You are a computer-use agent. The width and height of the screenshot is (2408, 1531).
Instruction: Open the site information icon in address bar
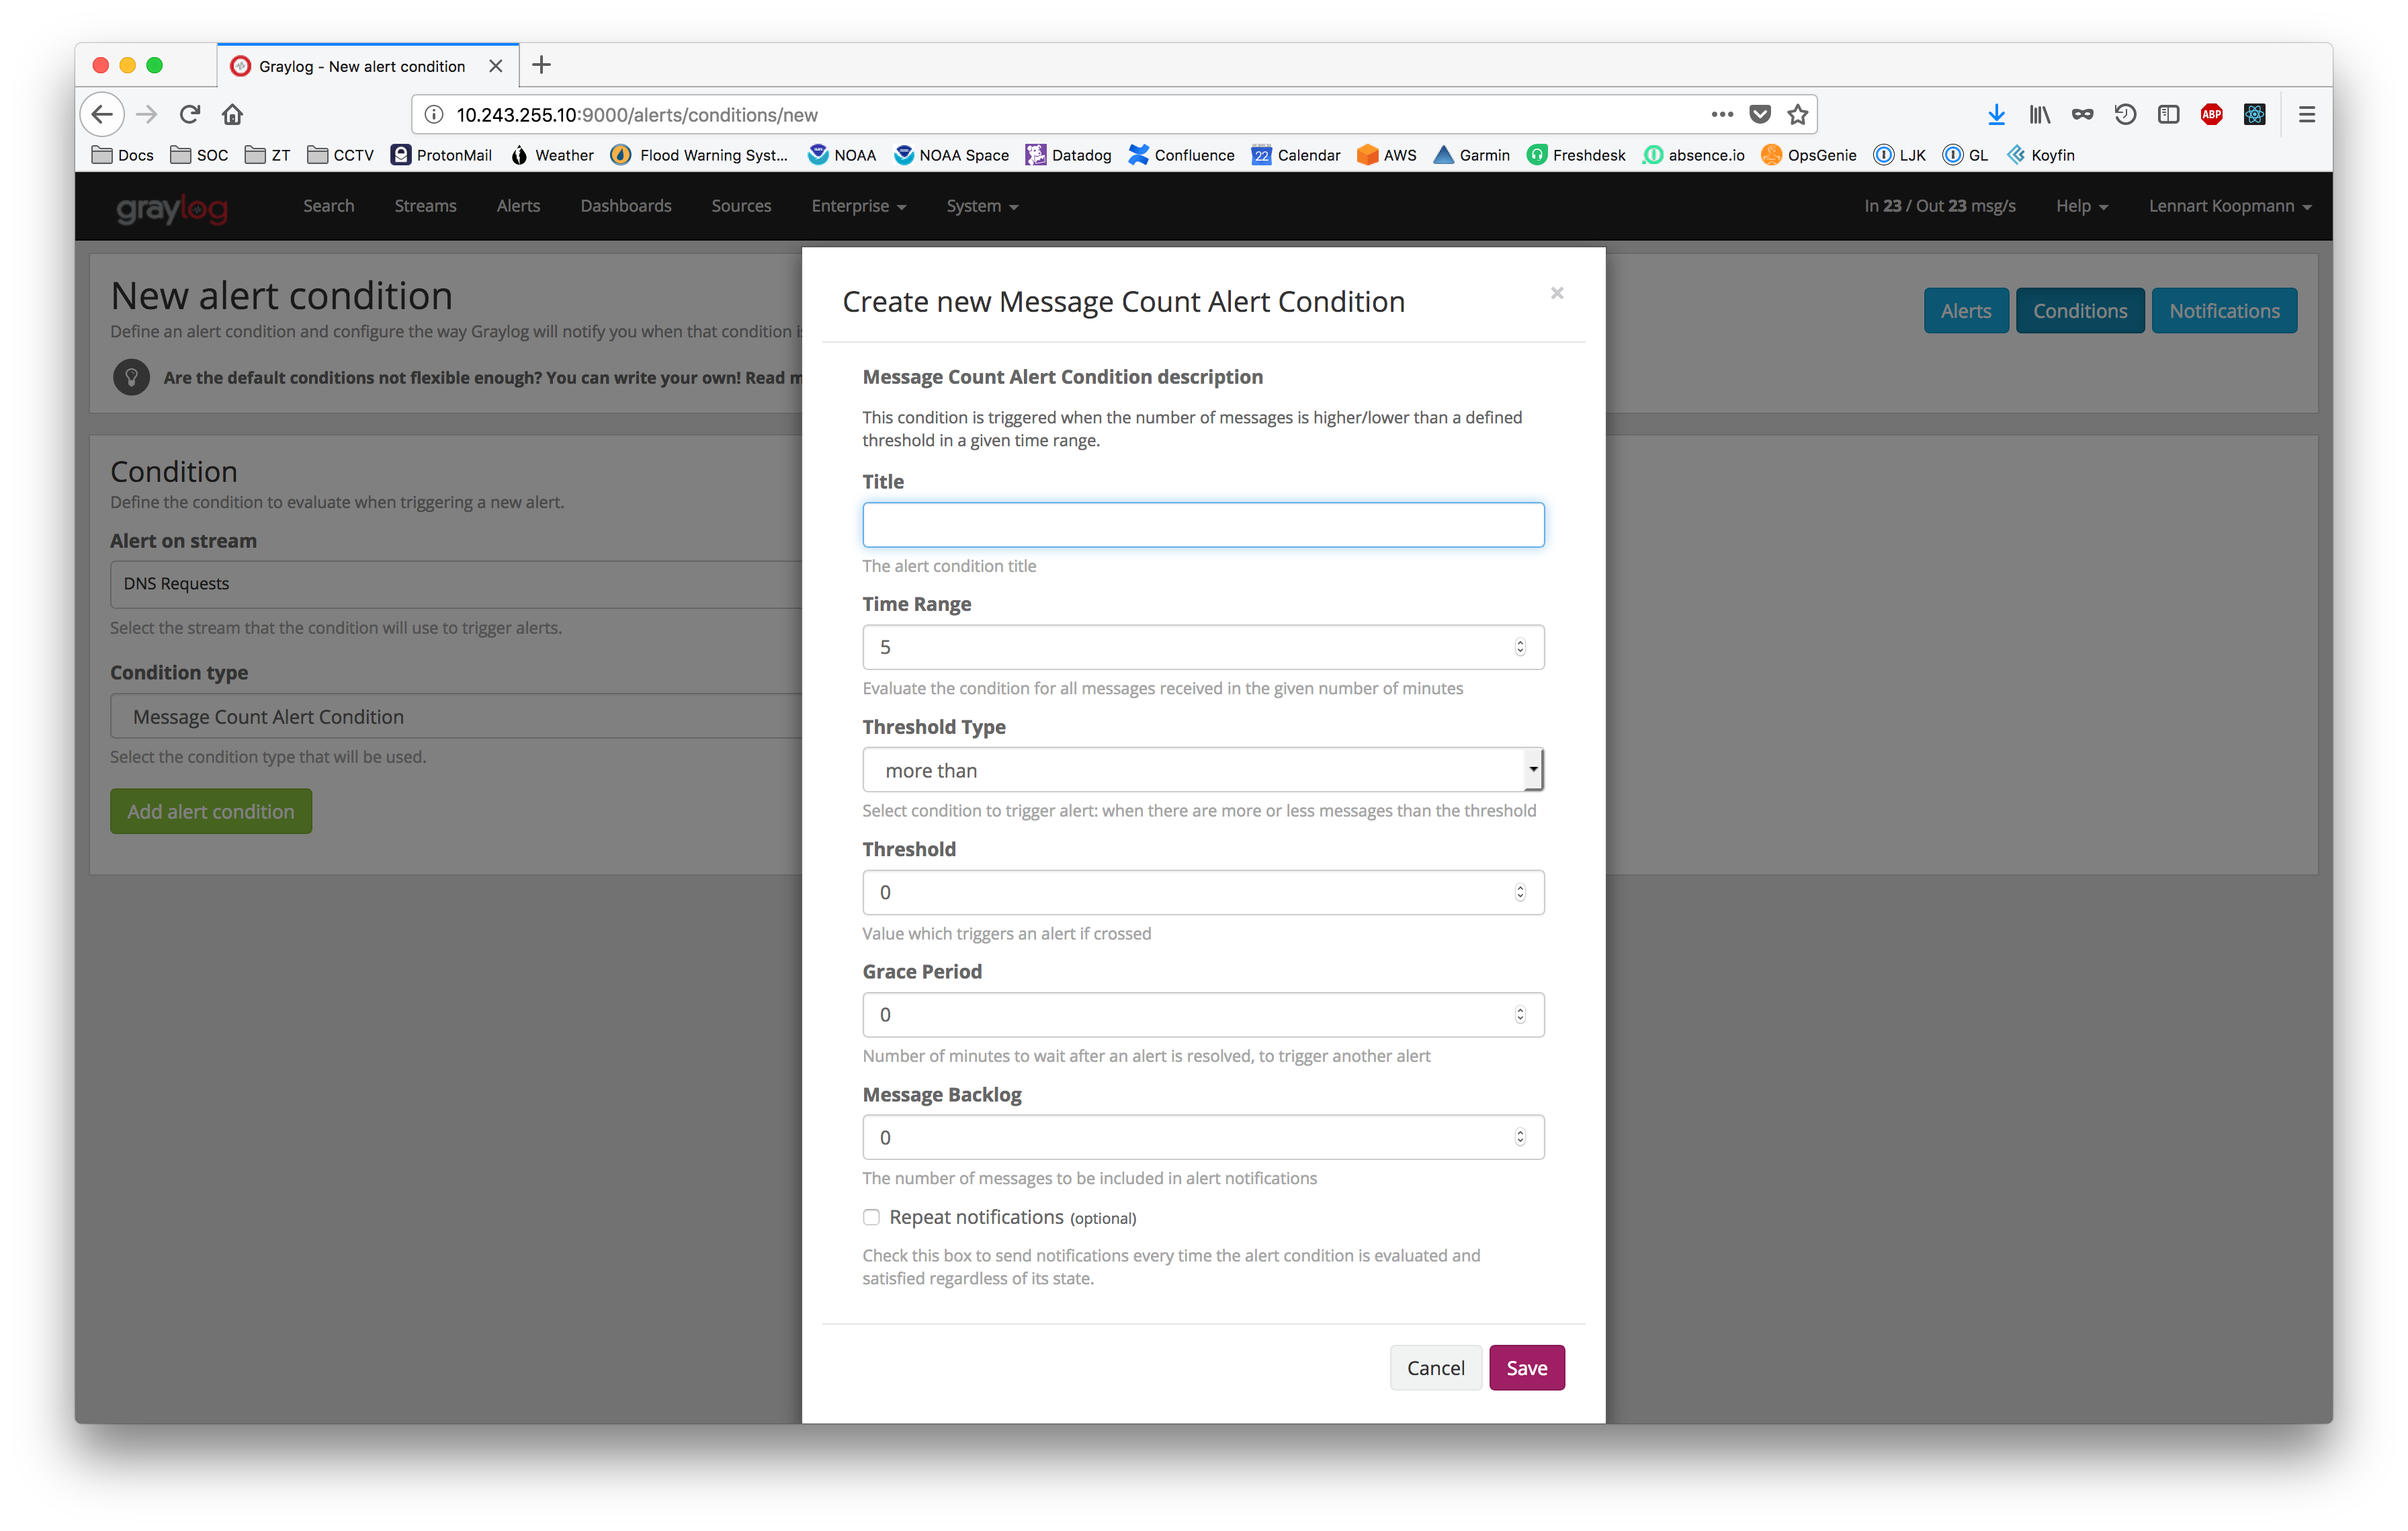[x=434, y=115]
